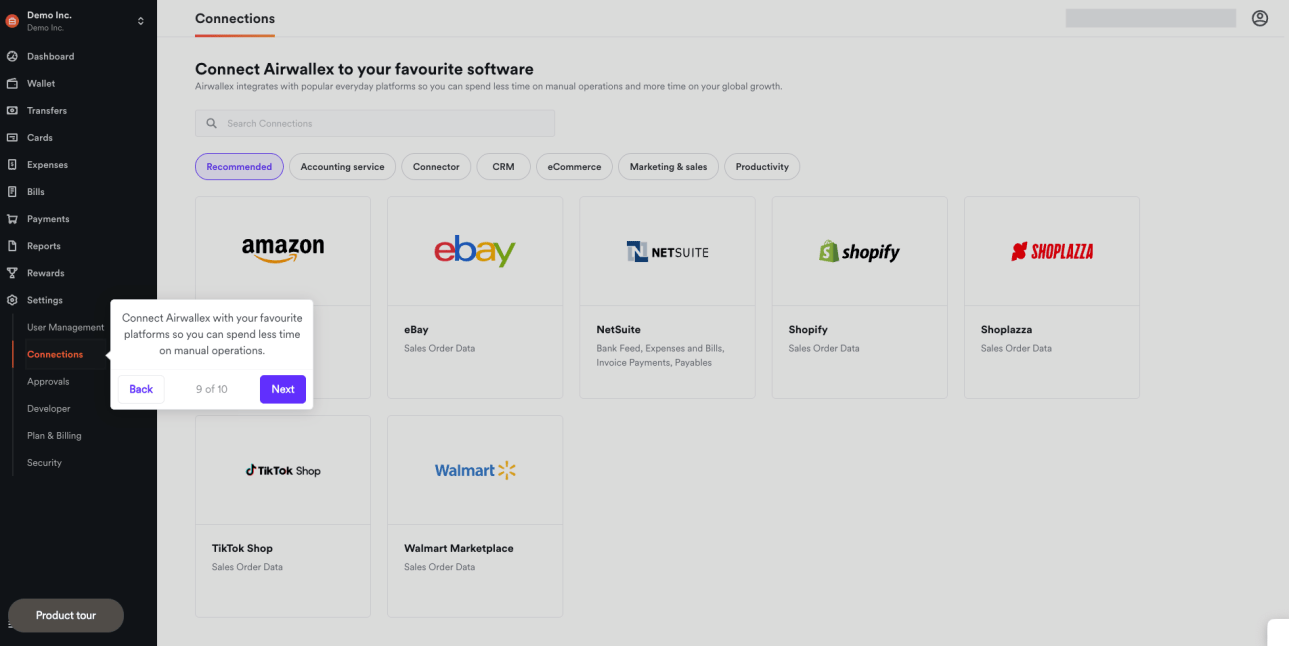Screen dimensions: 1289x646
Task: Click the Rewards trophy icon
Action: 12,273
